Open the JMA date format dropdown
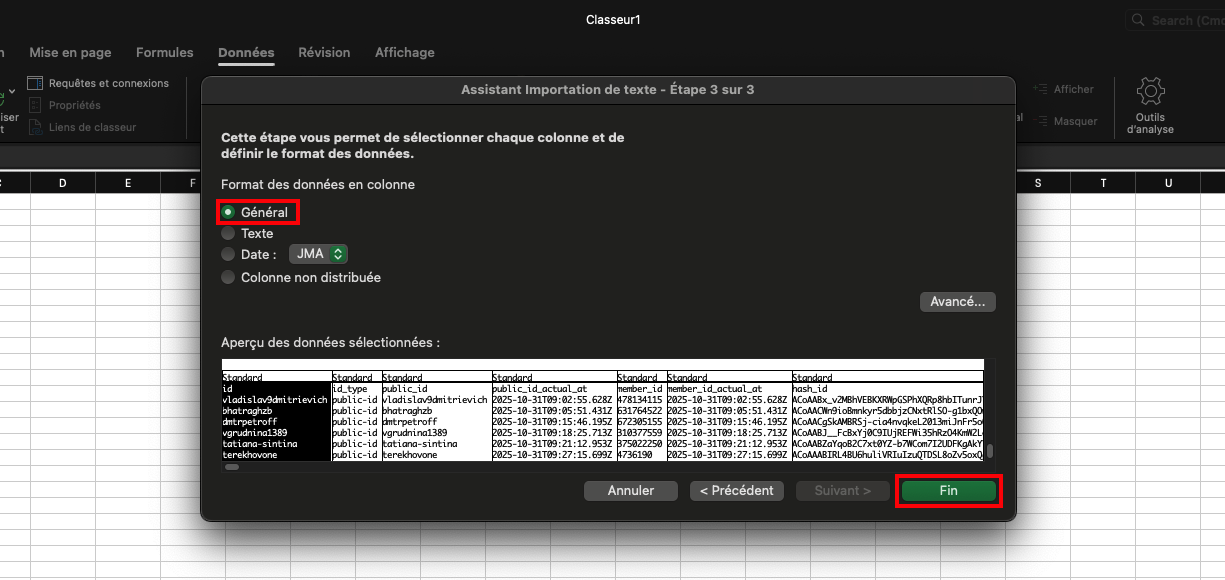1225x580 pixels. point(319,254)
